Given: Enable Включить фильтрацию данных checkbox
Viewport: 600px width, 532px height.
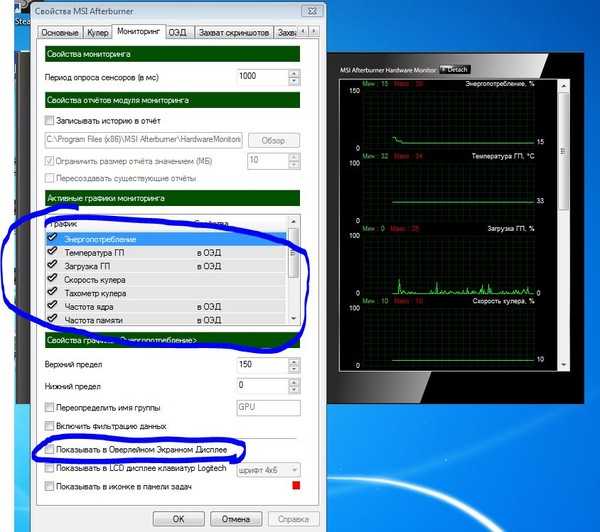Looking at the screenshot, I should coord(49,426).
